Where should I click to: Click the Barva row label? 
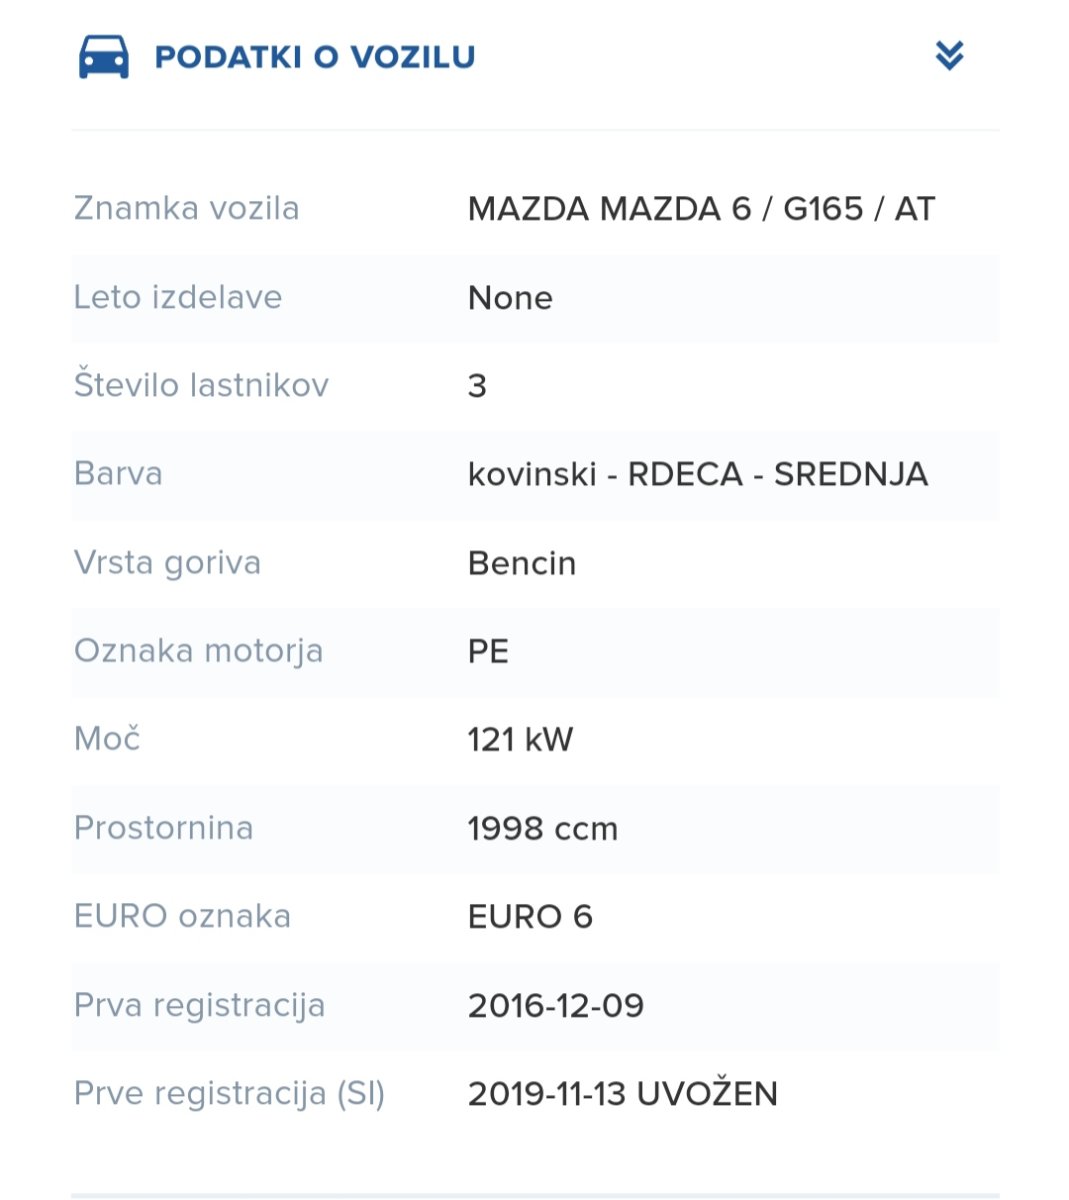pos(118,473)
